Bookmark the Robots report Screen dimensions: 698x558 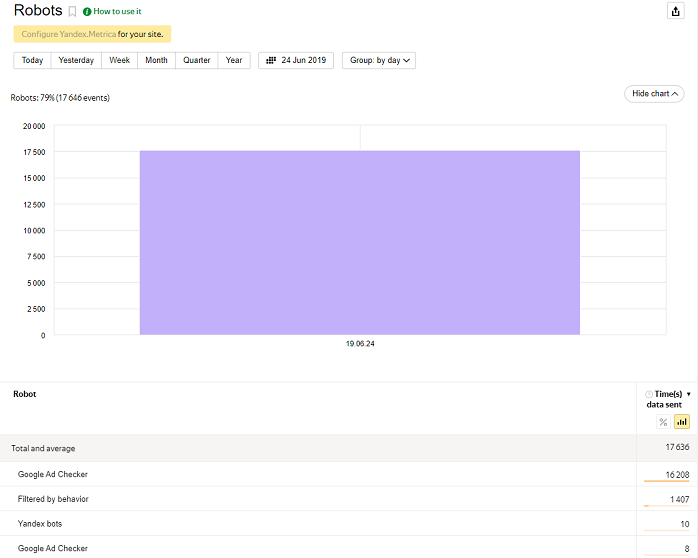(72, 11)
